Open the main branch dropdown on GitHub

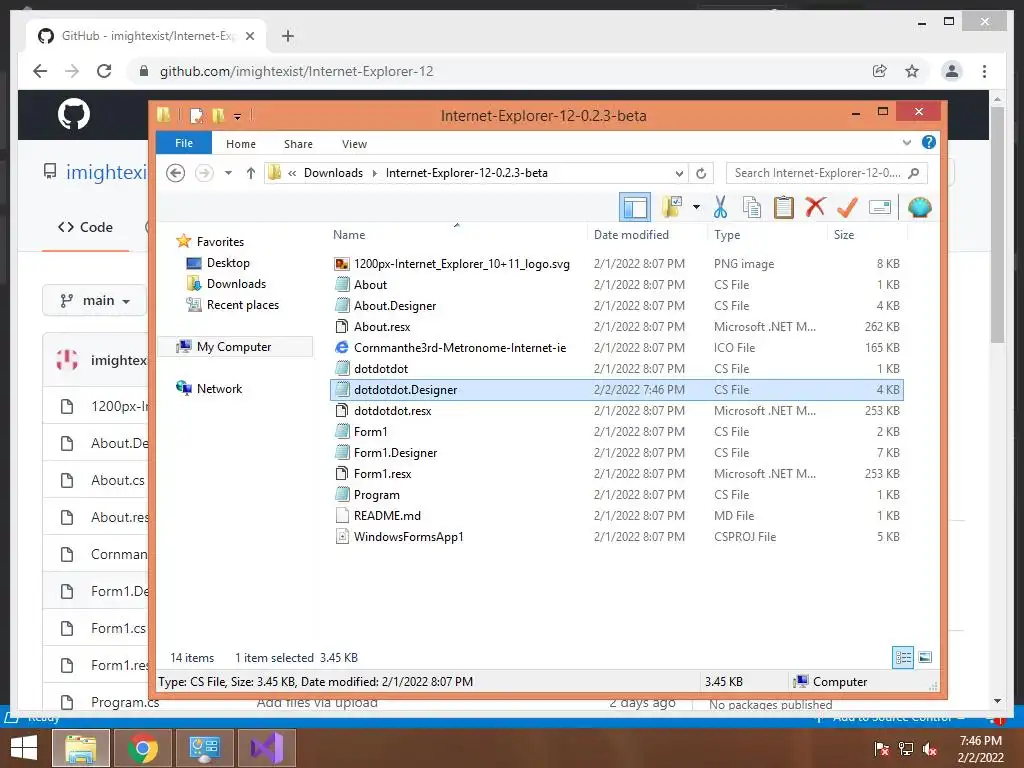tap(95, 300)
